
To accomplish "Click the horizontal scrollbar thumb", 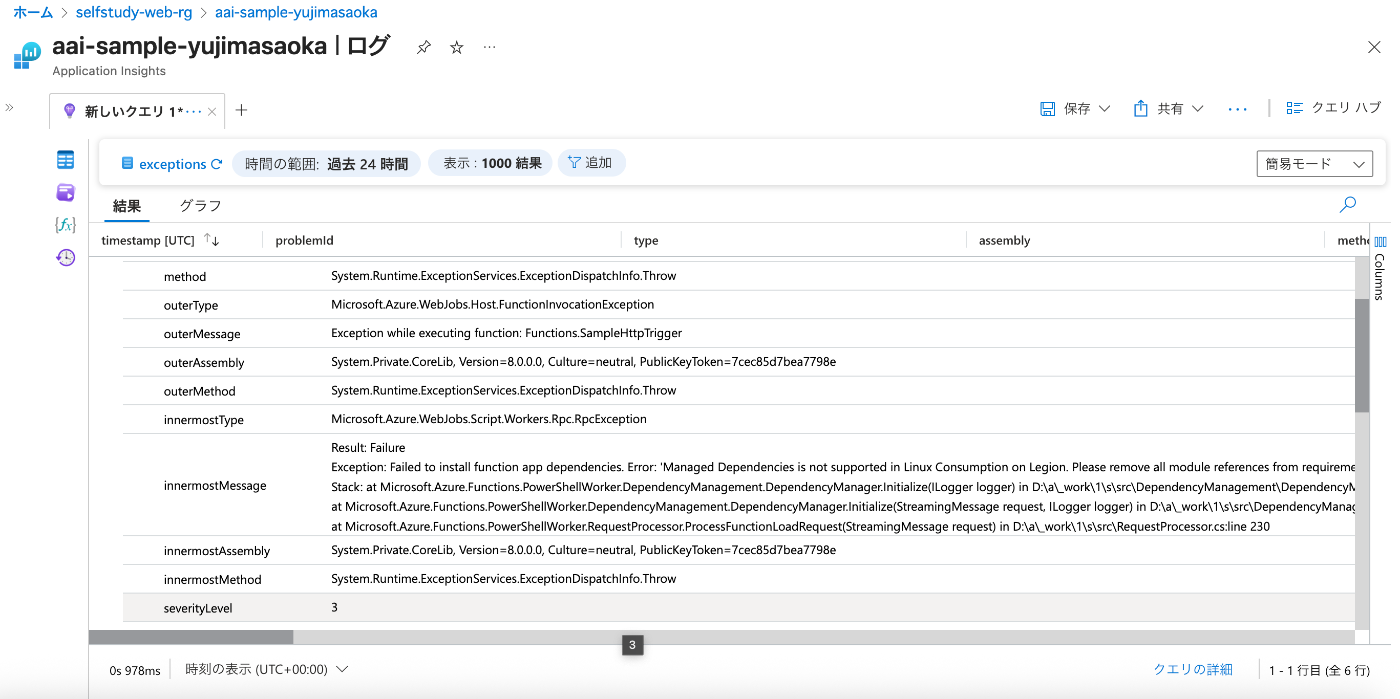I will coord(191,637).
